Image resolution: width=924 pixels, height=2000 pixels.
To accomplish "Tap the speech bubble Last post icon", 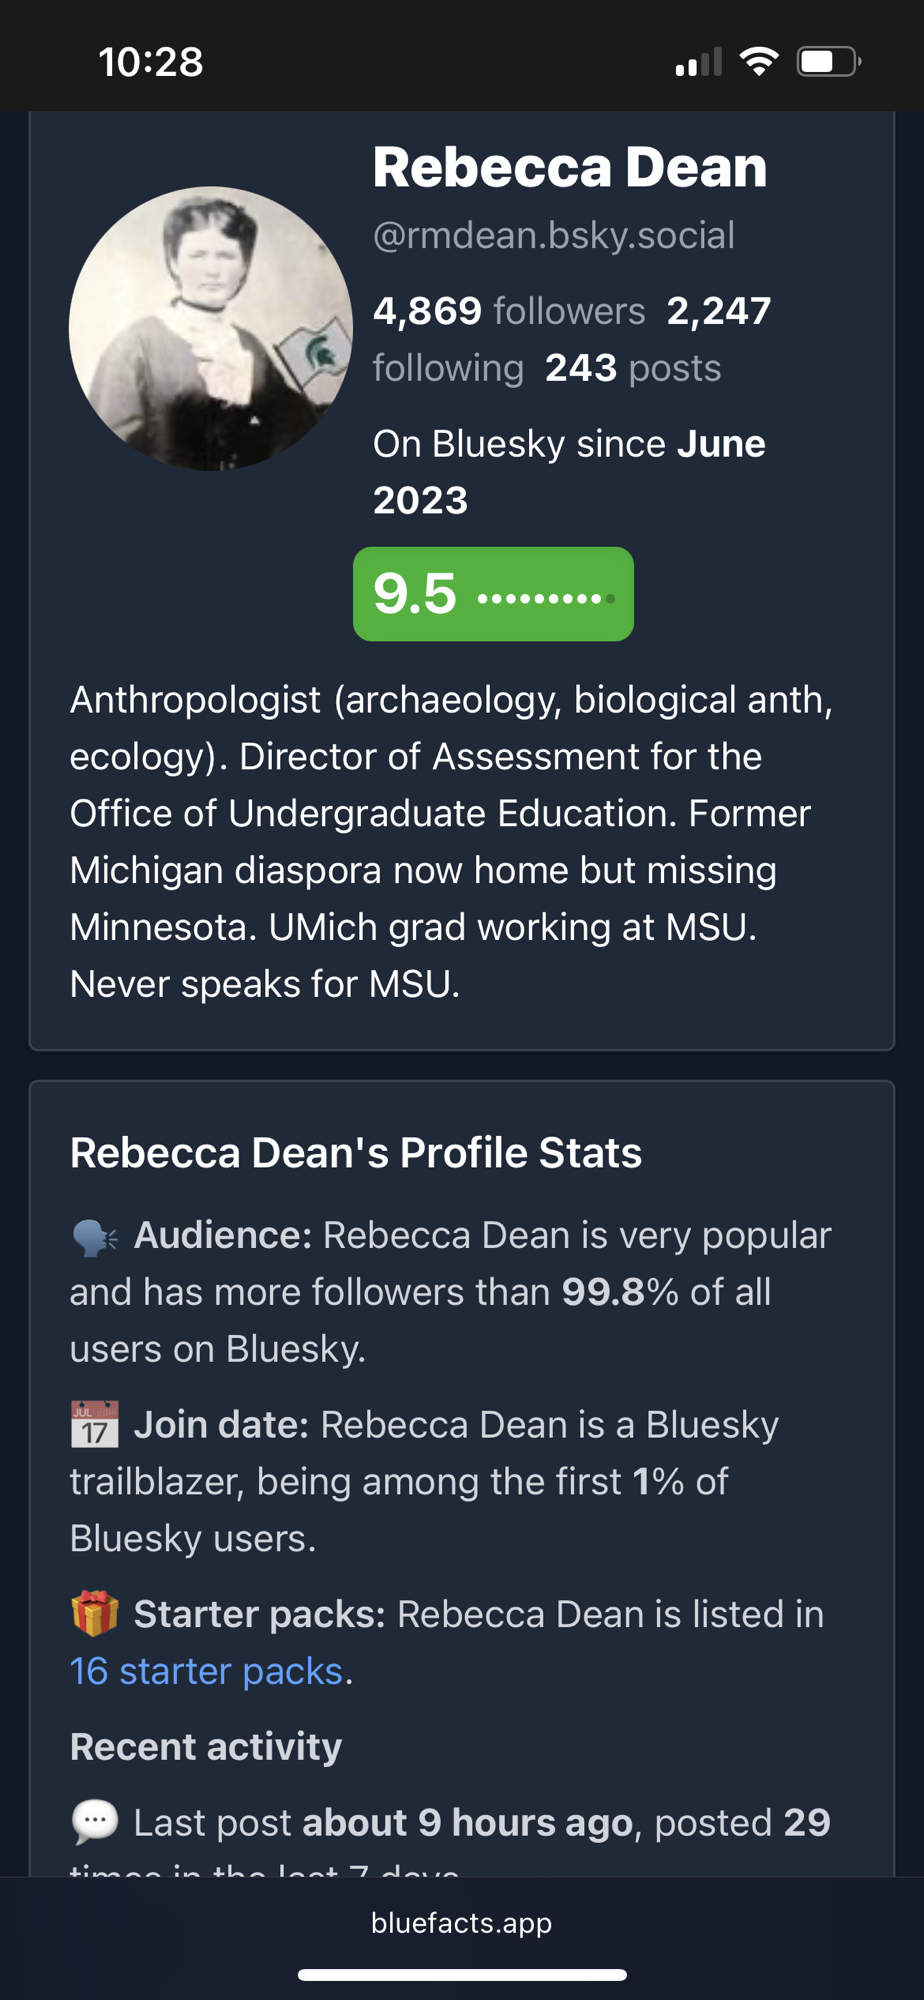I will tap(95, 1822).
